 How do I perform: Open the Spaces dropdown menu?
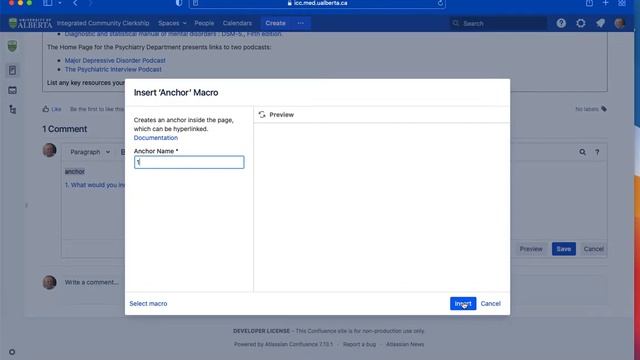click(x=172, y=23)
